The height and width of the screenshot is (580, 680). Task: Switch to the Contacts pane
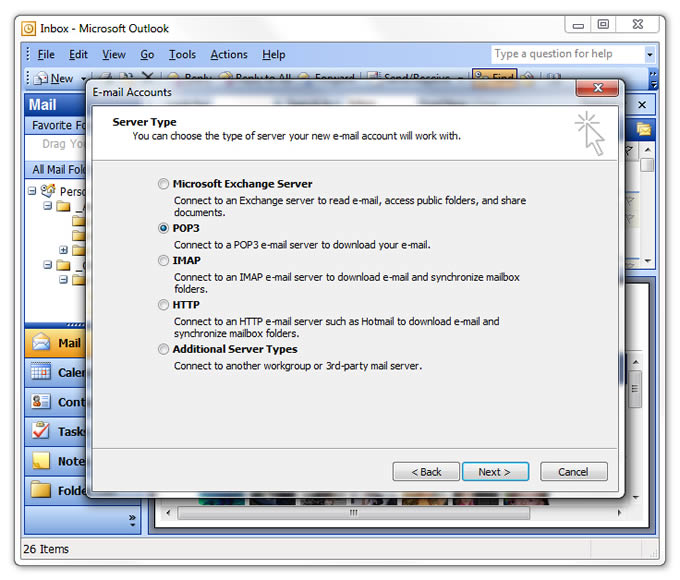tap(56, 402)
